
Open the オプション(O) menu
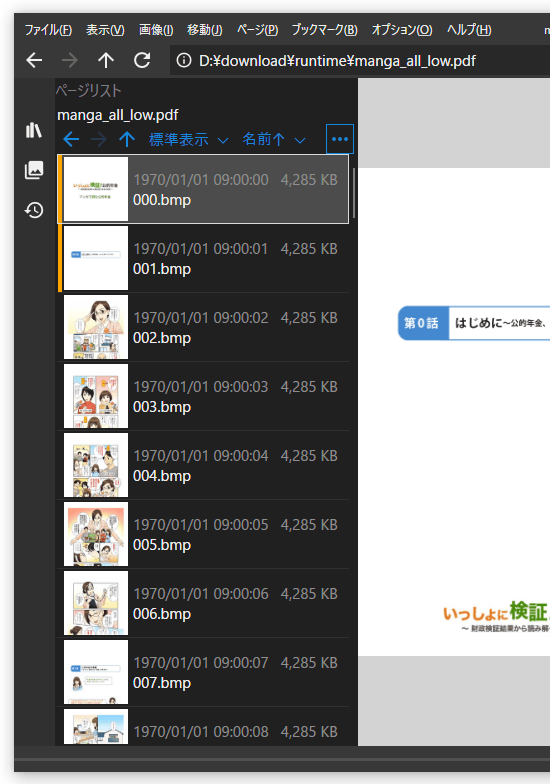[x=402, y=30]
